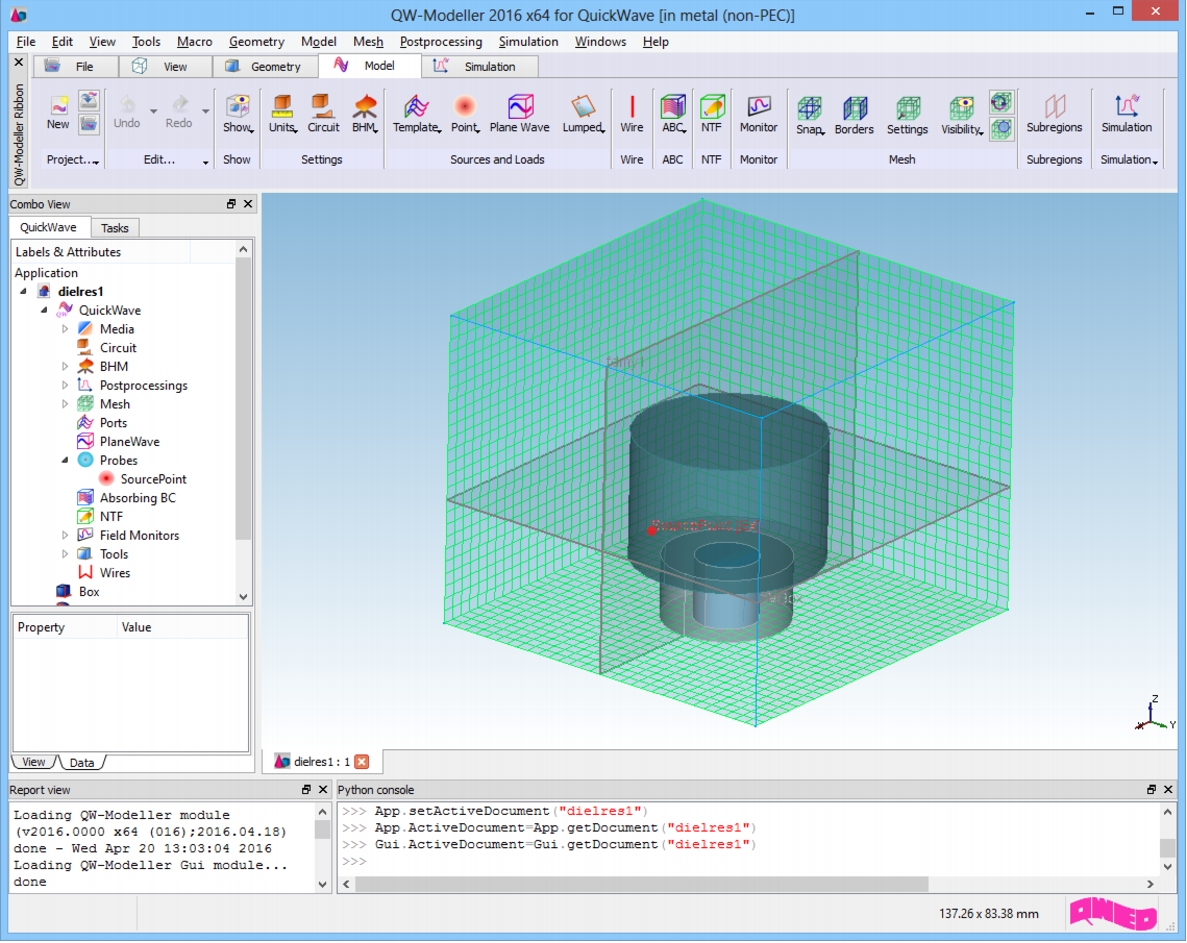Click the save project icon beside New
Image resolution: width=1187 pixels, height=943 pixels.
click(89, 101)
